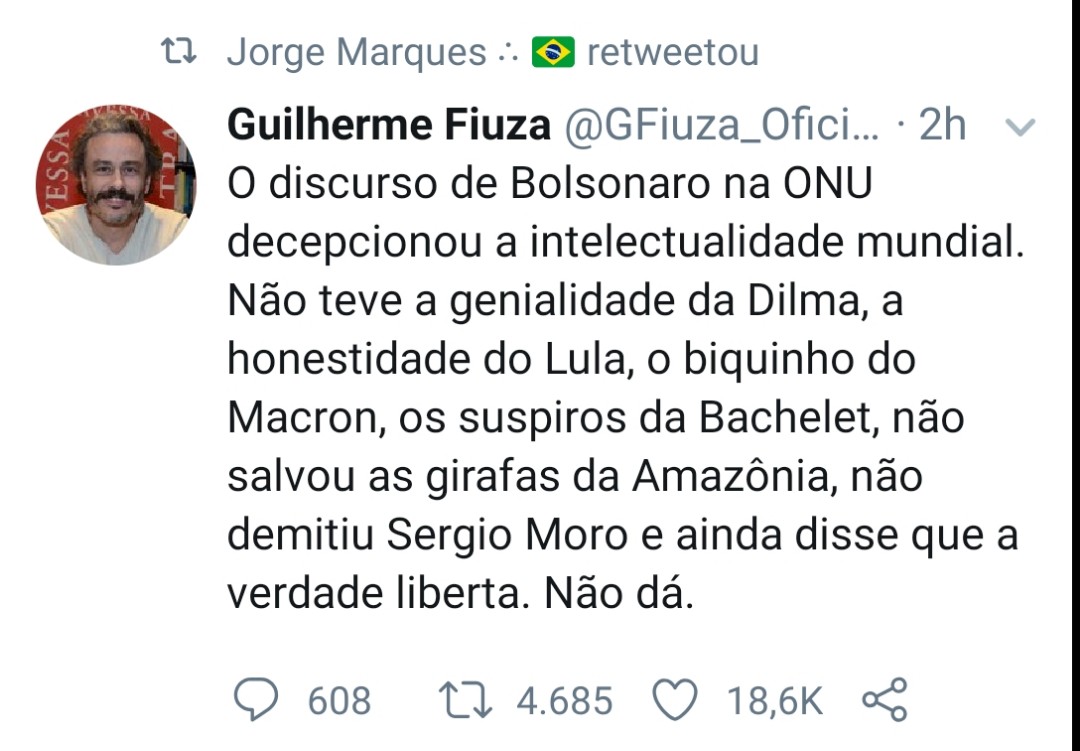Like the tweet with the heart icon
1080x751 pixels.
675,699
